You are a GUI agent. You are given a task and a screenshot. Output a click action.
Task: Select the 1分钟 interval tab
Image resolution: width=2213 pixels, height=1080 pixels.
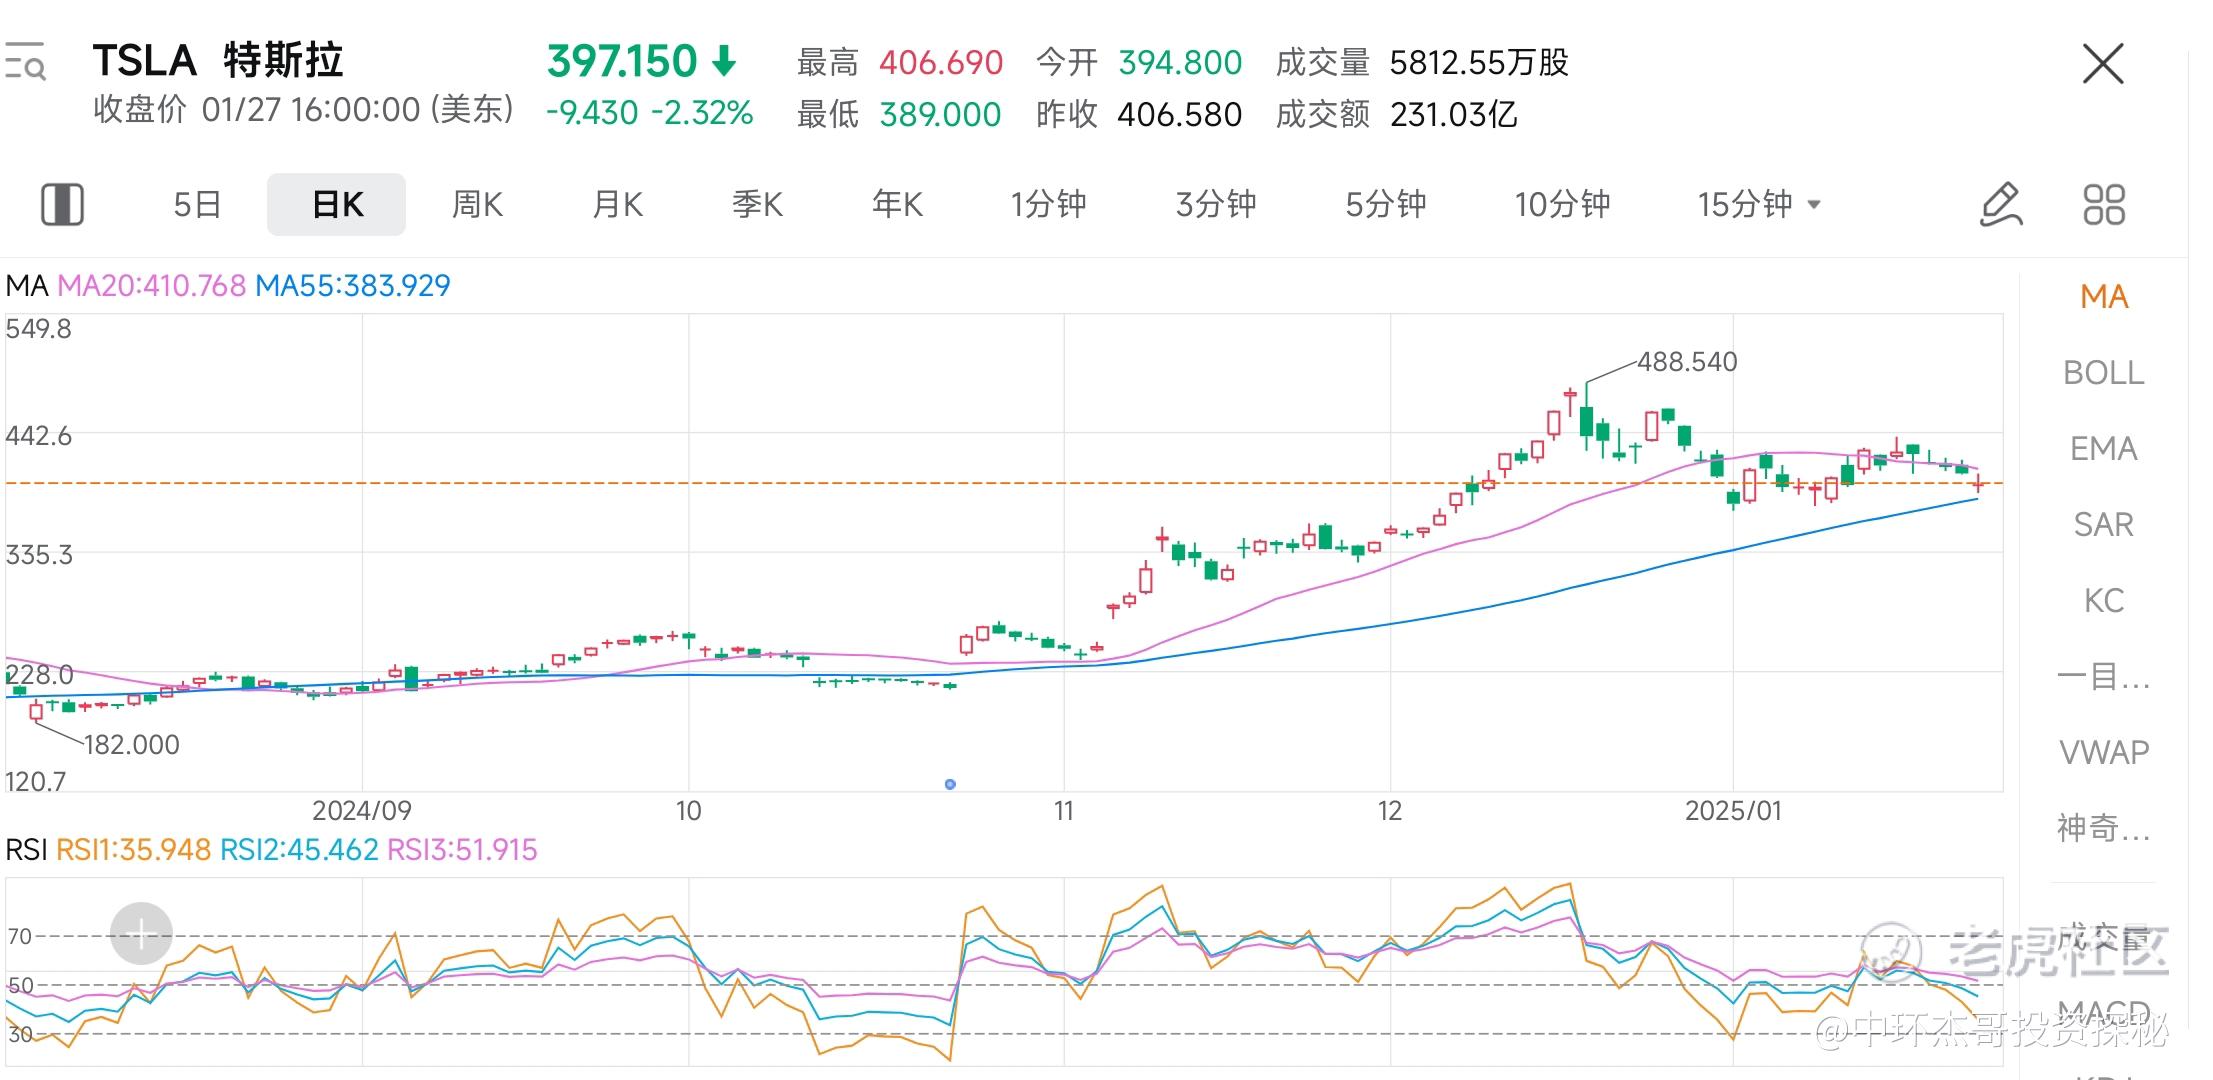[1048, 205]
